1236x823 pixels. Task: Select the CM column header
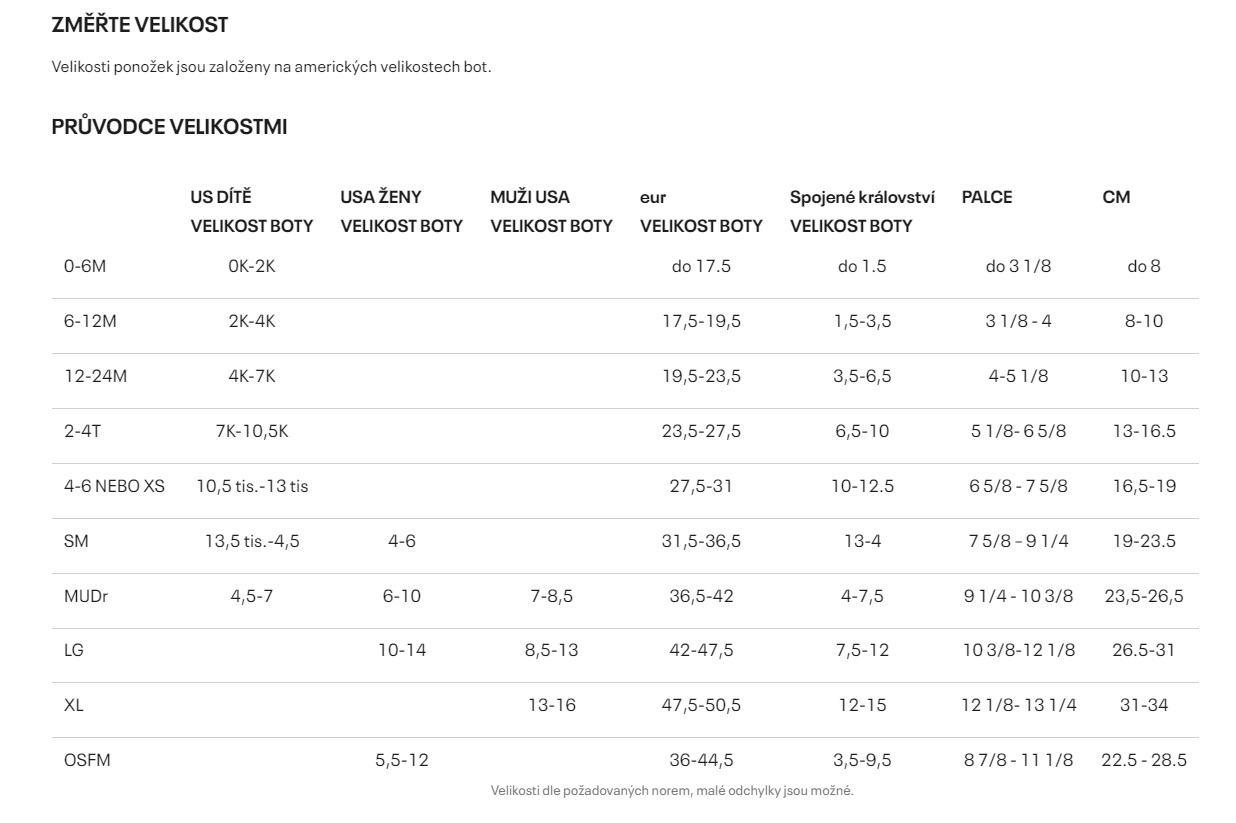click(x=1116, y=197)
